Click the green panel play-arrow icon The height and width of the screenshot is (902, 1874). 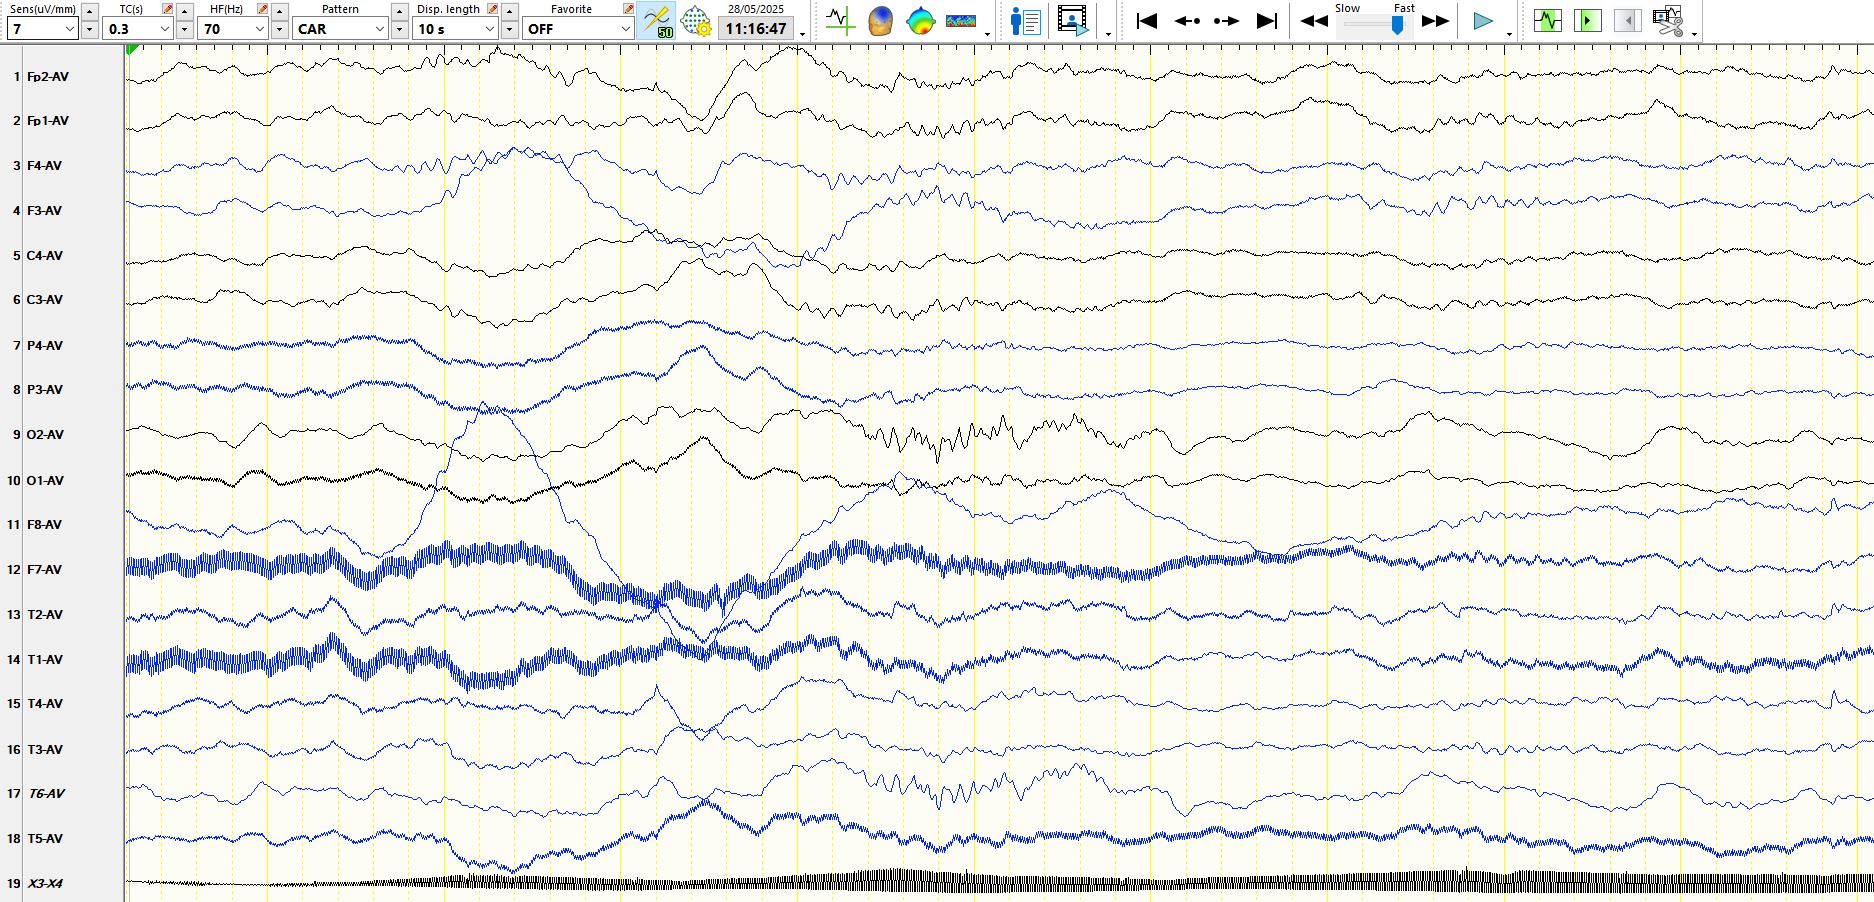1587,20
